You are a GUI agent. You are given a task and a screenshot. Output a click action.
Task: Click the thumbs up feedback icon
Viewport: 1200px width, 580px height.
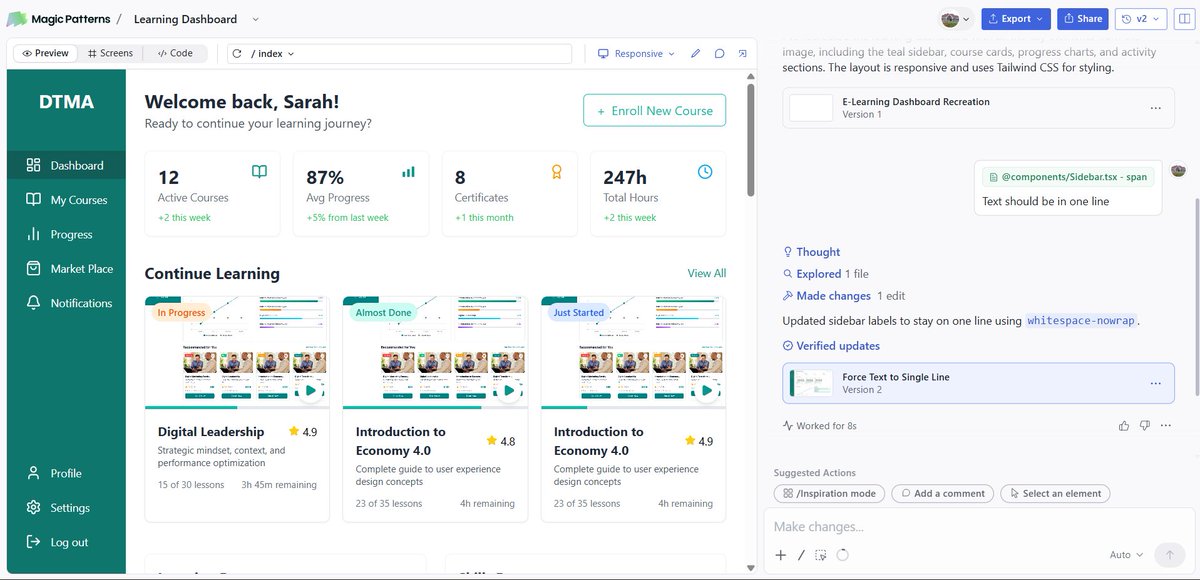[x=1124, y=426]
